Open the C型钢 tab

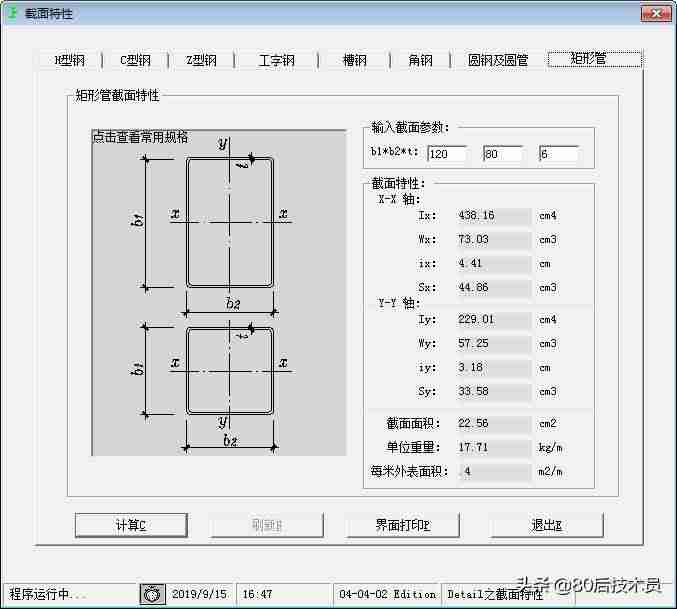pos(135,60)
